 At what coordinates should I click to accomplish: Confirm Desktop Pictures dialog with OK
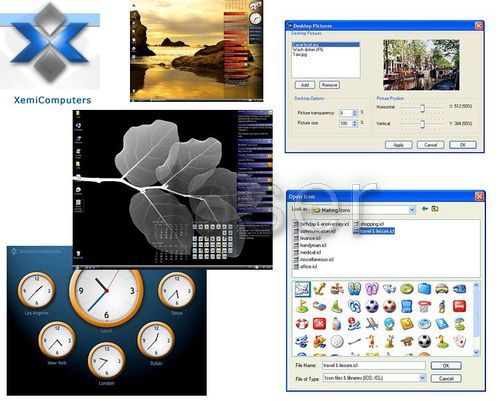point(463,145)
